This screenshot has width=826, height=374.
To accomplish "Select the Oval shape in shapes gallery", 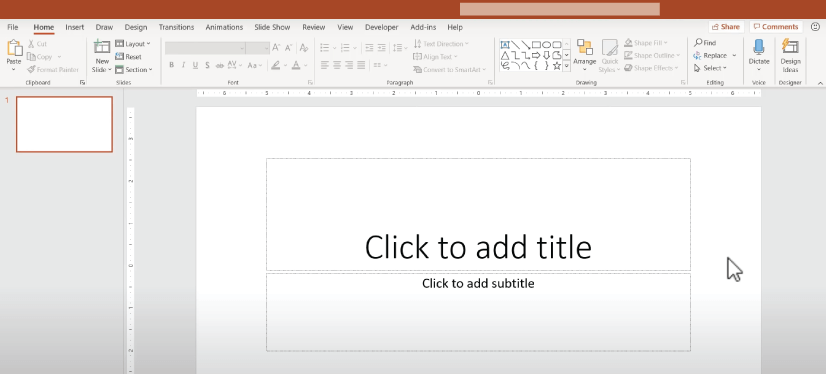I will click(547, 45).
